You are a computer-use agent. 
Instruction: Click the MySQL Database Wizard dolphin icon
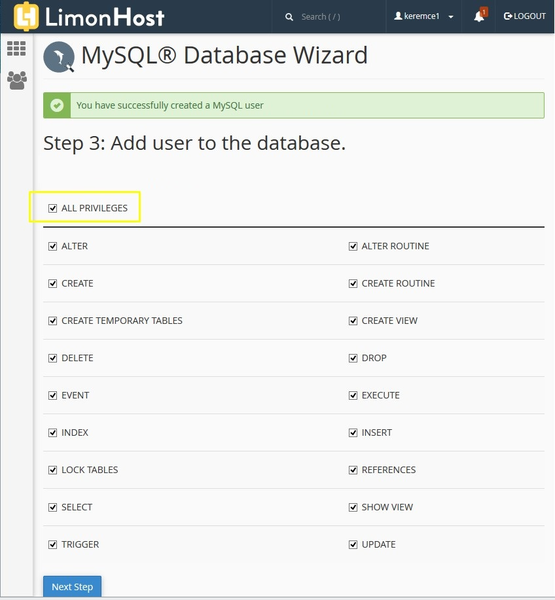point(59,57)
